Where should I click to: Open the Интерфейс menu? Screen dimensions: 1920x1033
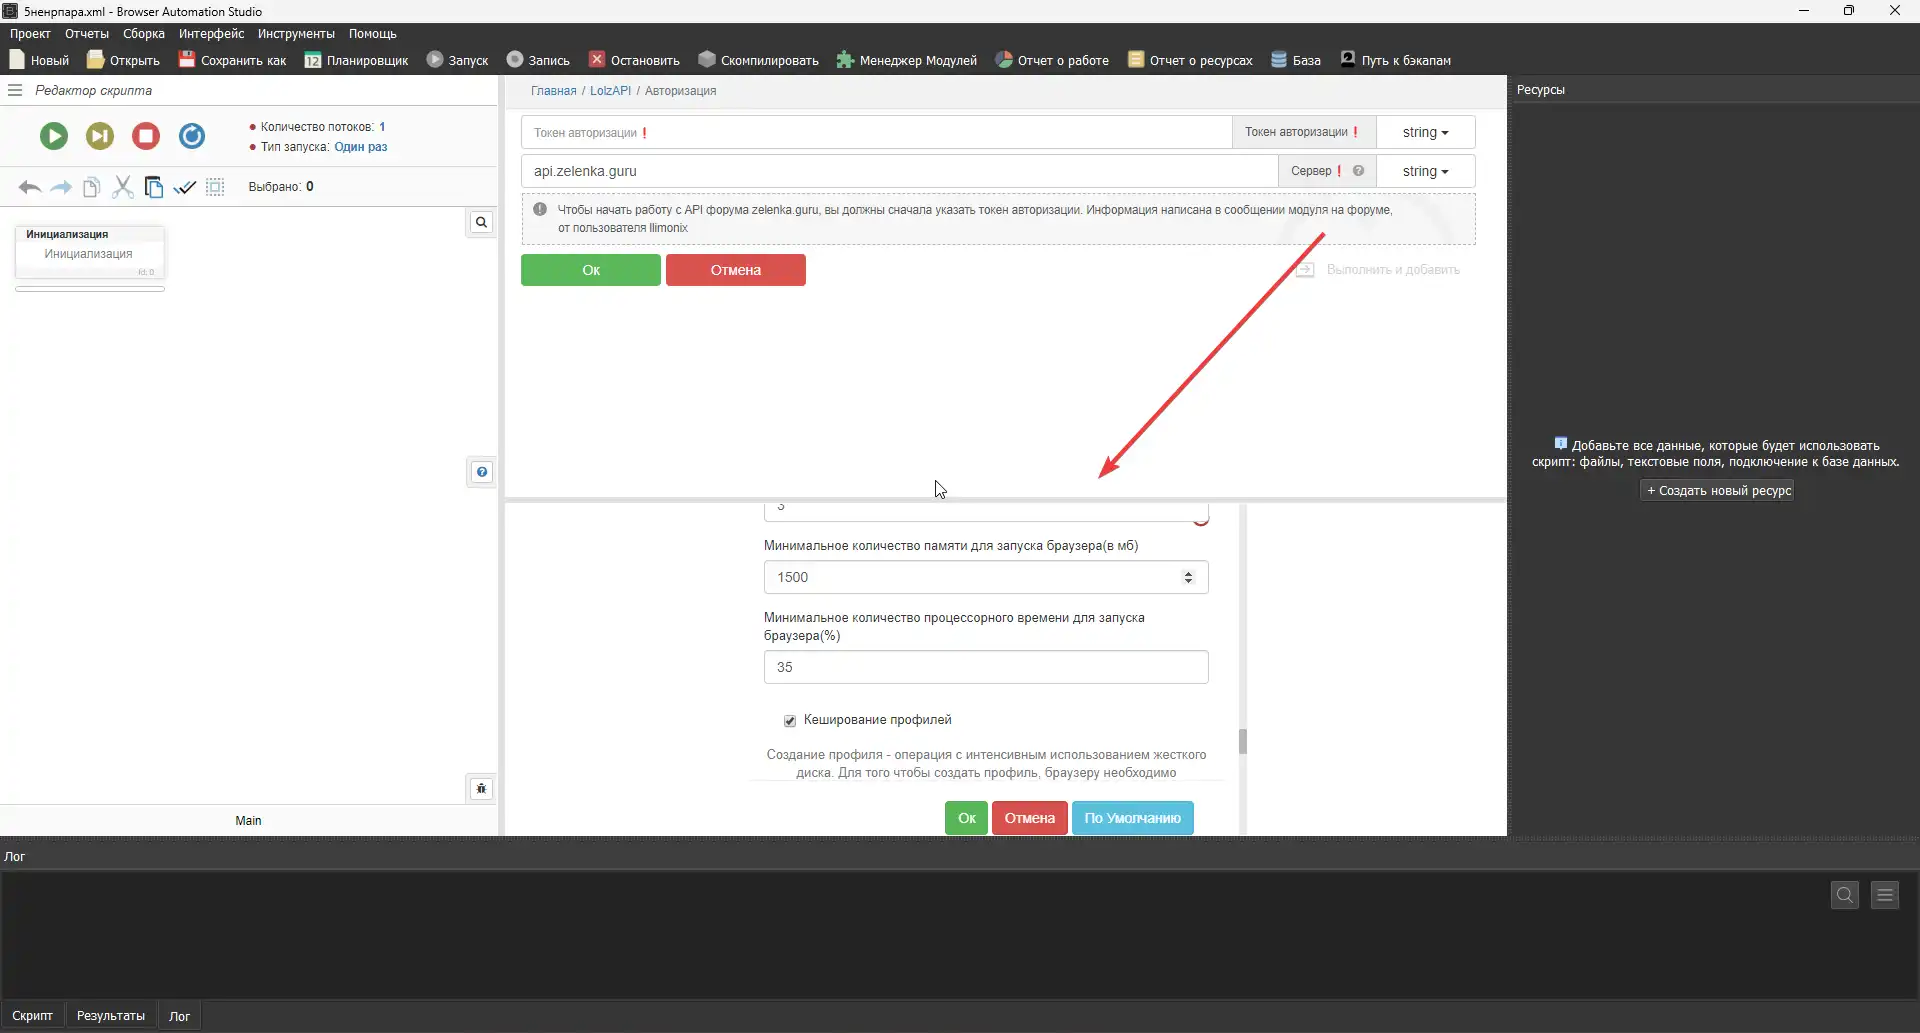211,34
